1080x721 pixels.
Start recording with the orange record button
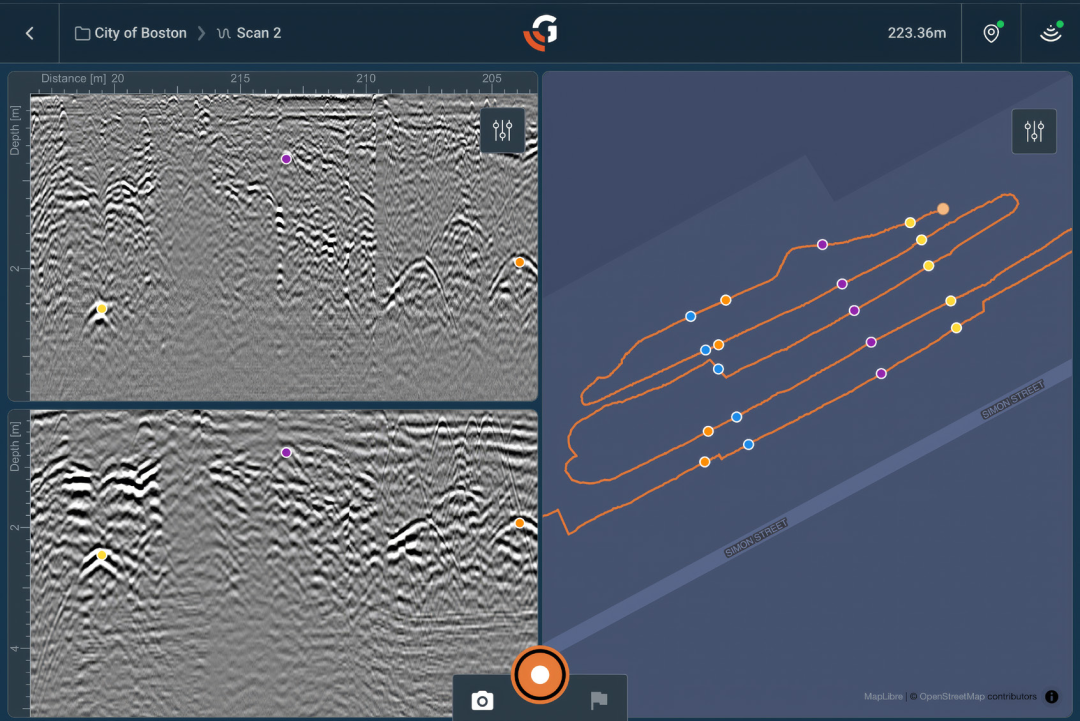pyautogui.click(x=540, y=675)
